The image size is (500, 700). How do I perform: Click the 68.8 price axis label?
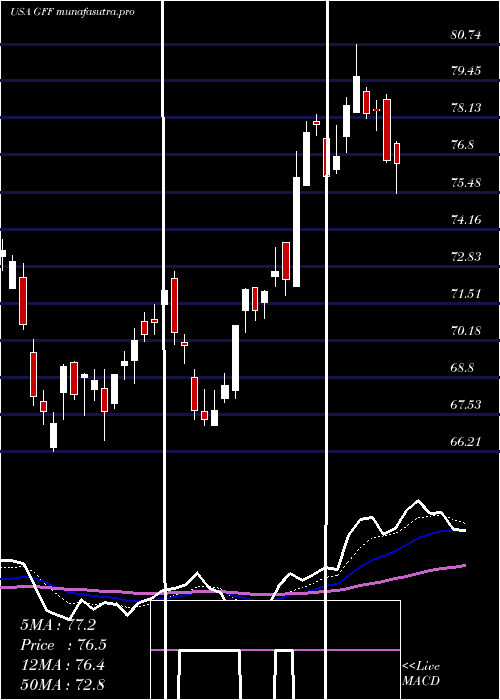pyautogui.click(x=462, y=368)
